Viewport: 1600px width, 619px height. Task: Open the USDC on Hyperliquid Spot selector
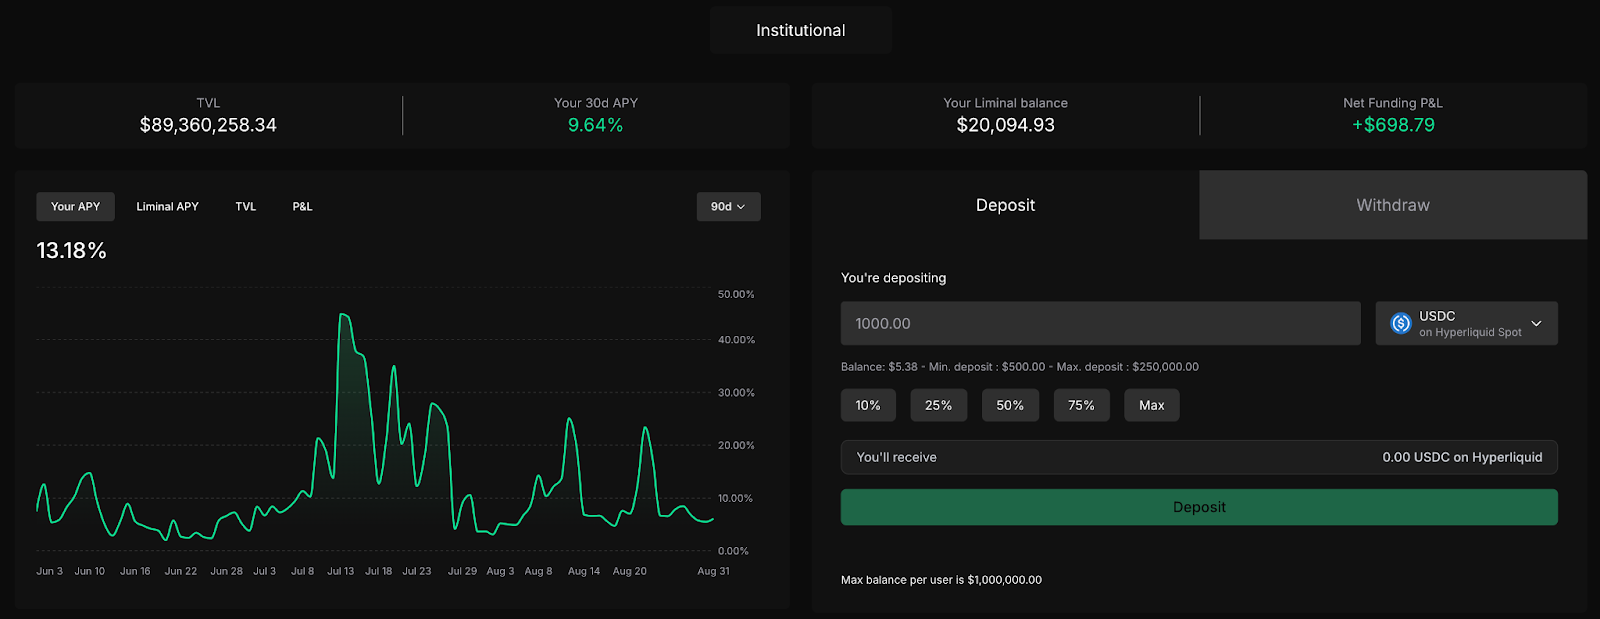[1466, 323]
